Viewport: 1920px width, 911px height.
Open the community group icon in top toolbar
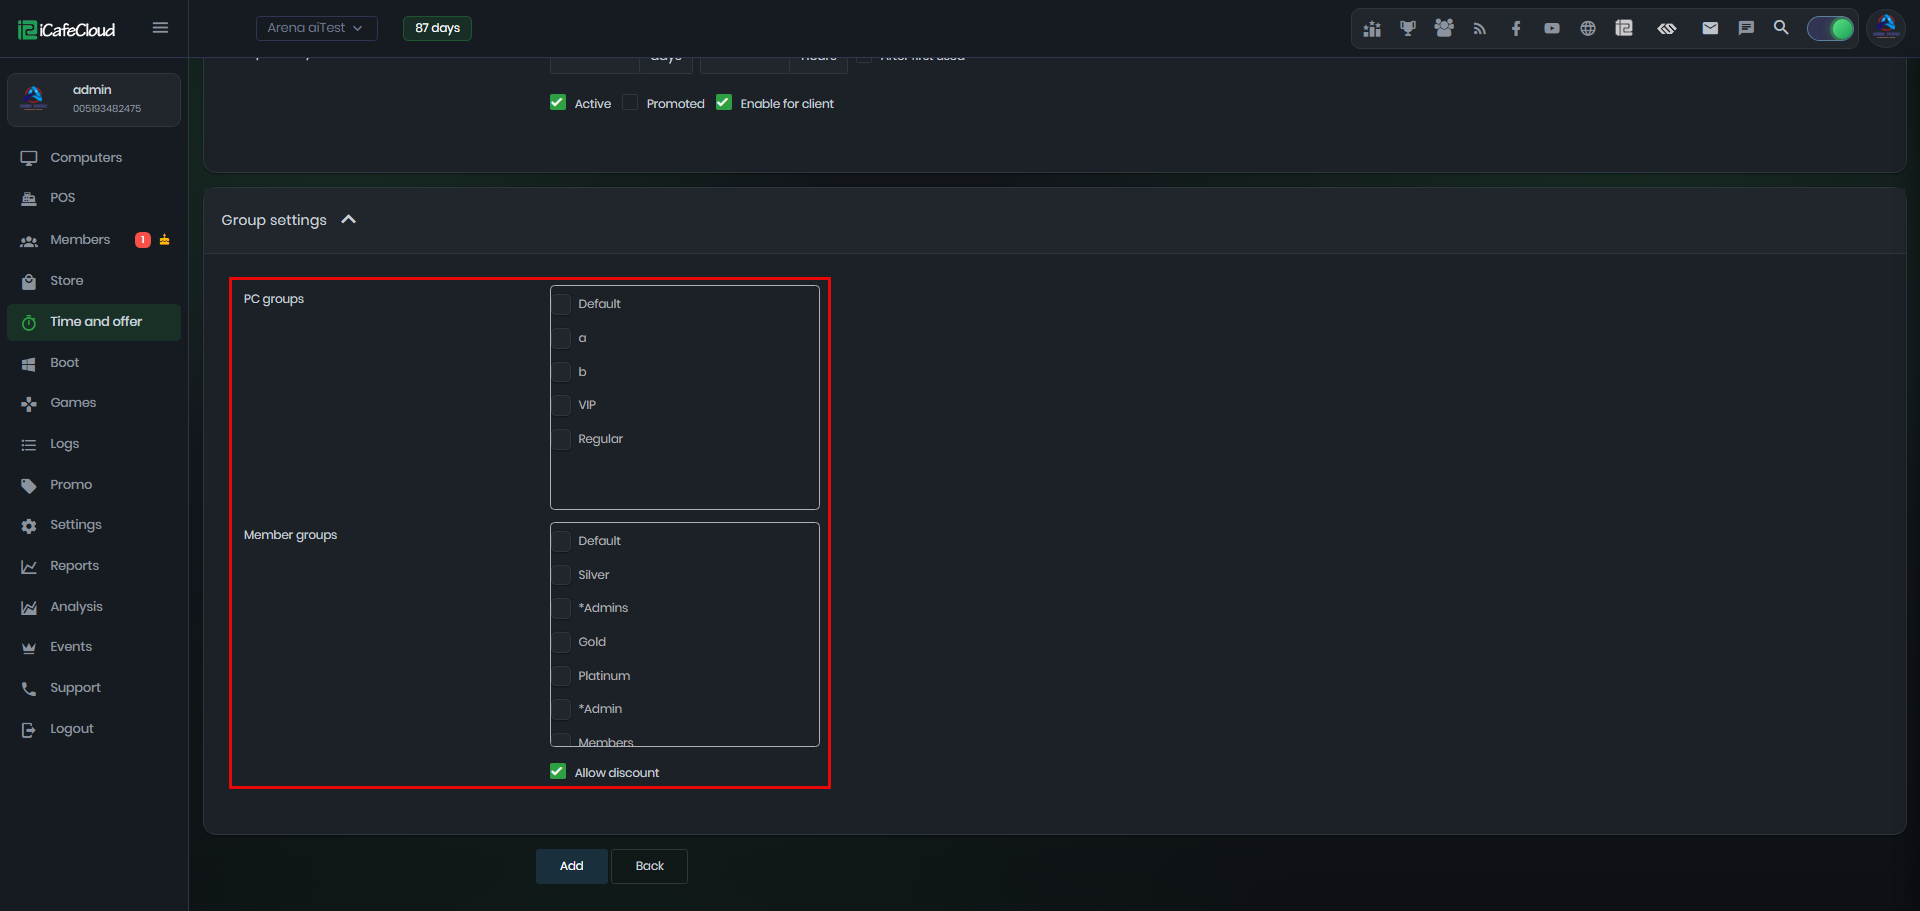tap(1444, 29)
